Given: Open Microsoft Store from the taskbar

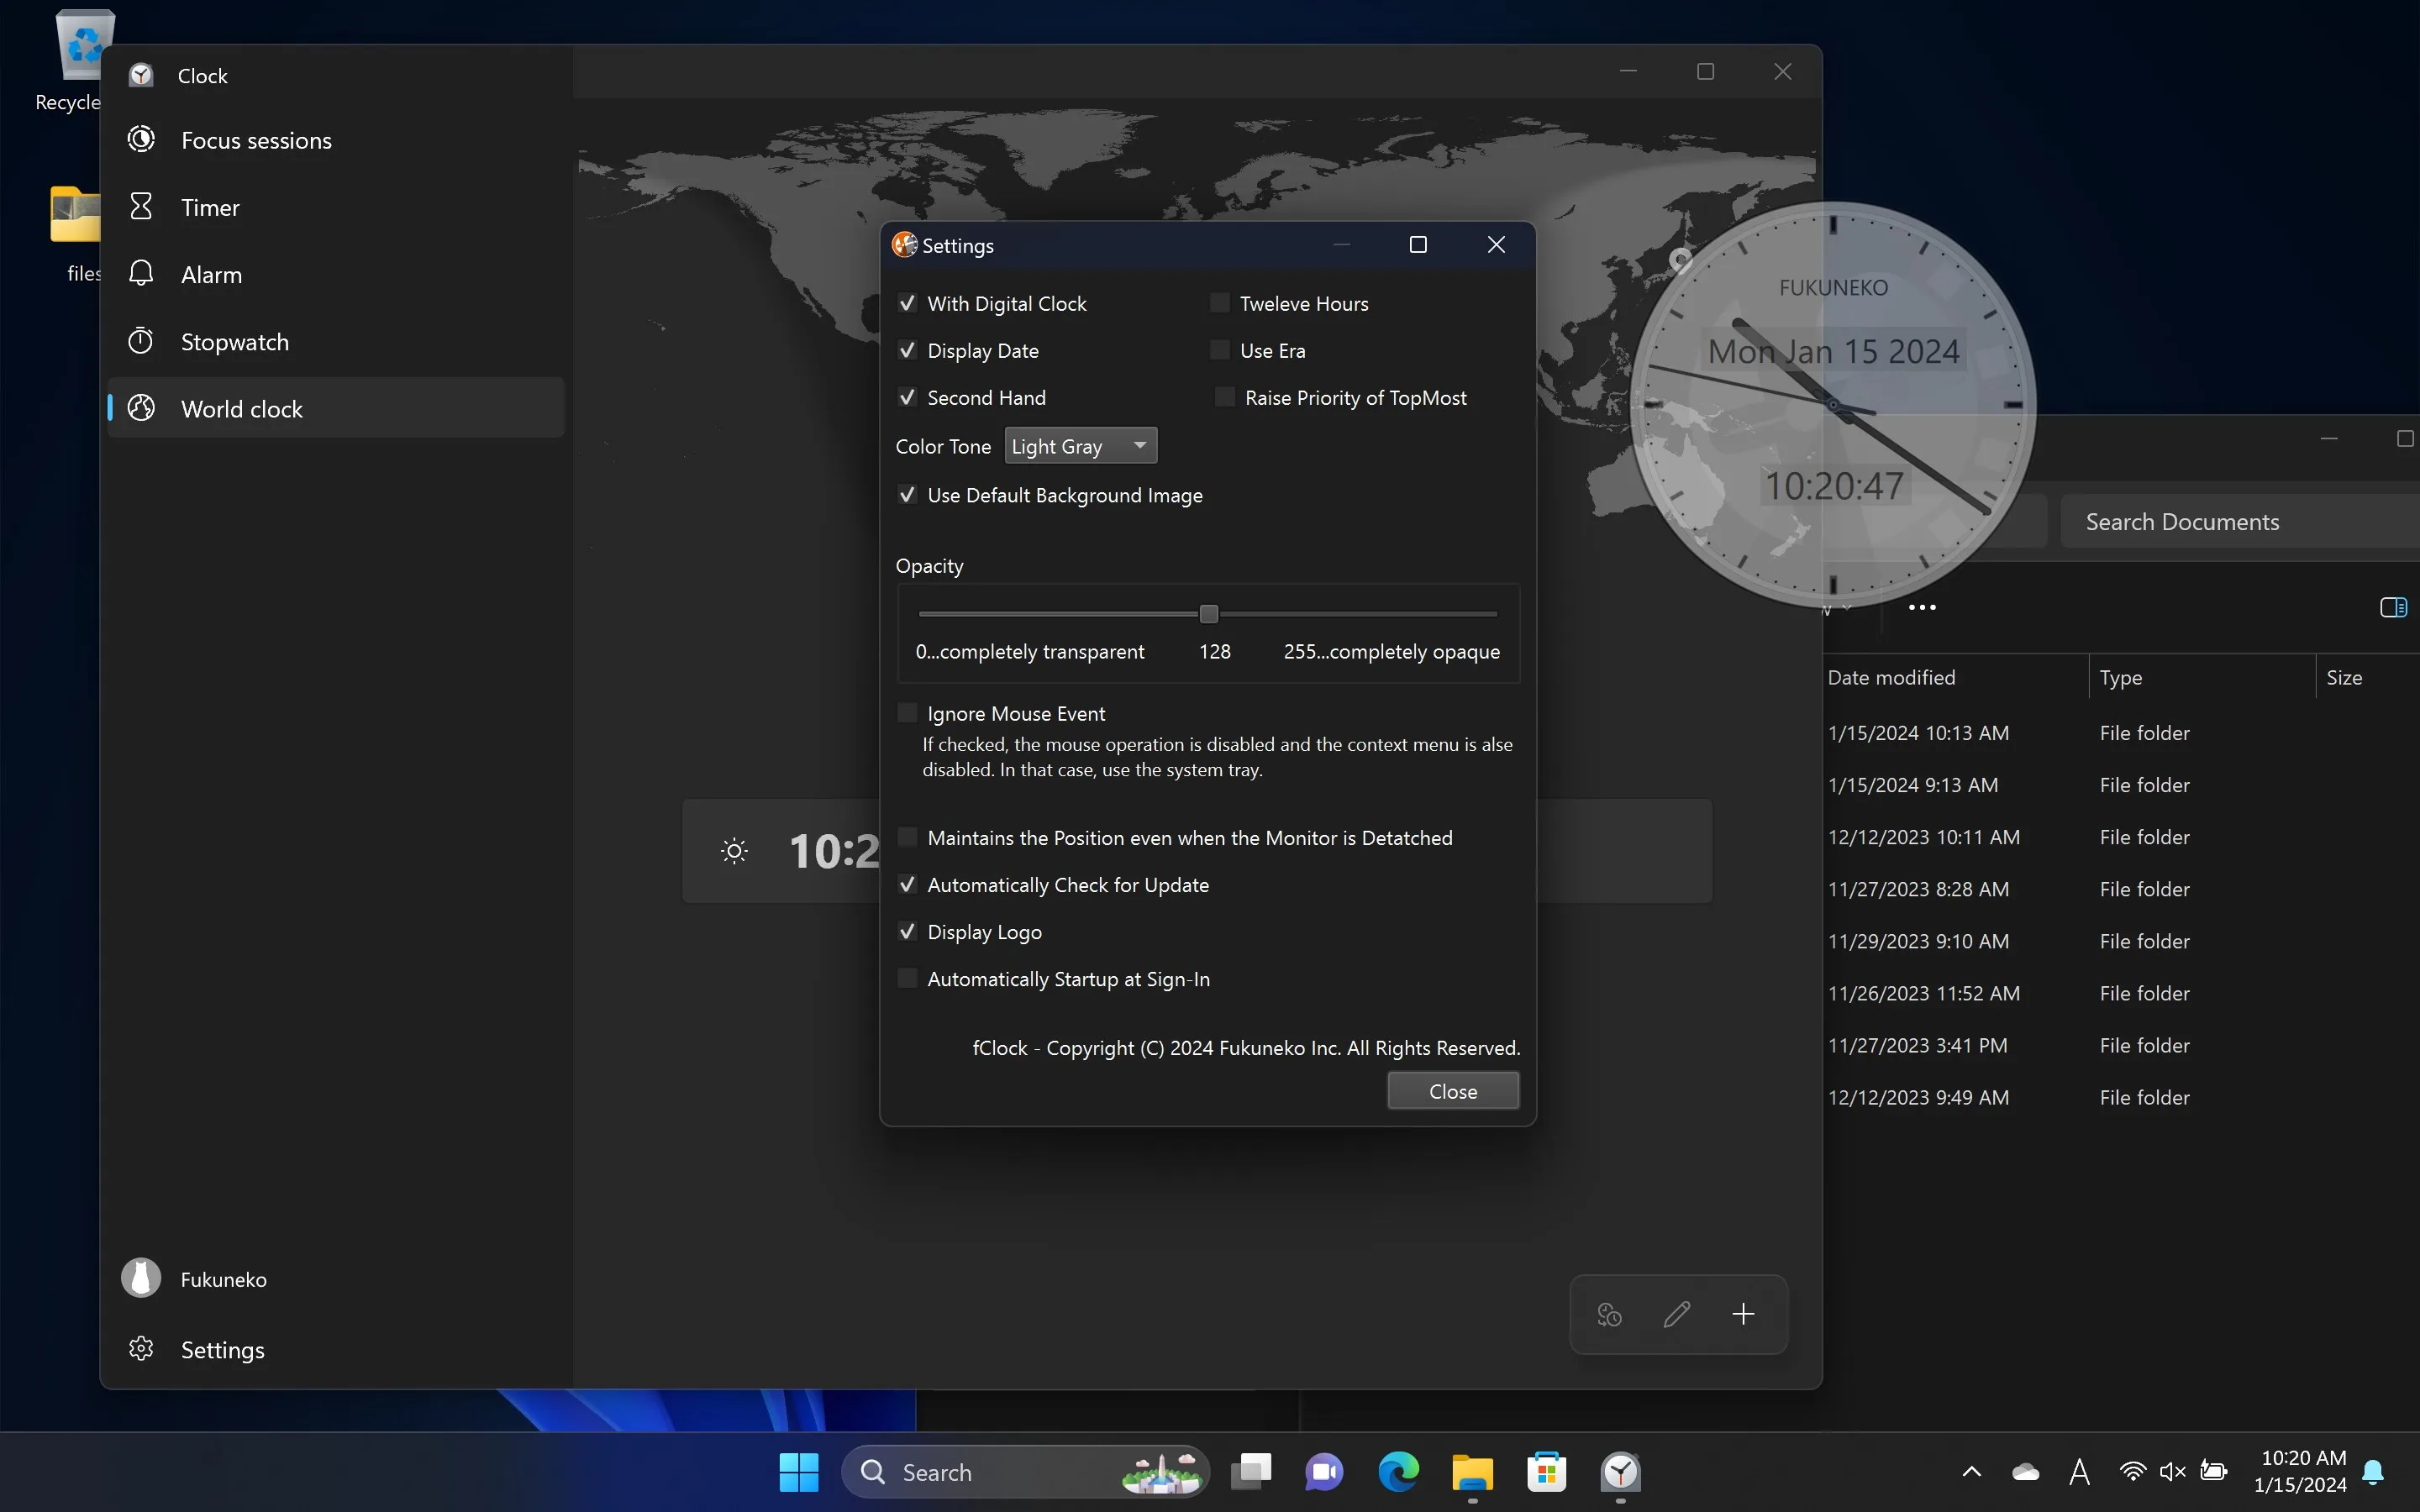Looking at the screenshot, I should tap(1546, 1472).
